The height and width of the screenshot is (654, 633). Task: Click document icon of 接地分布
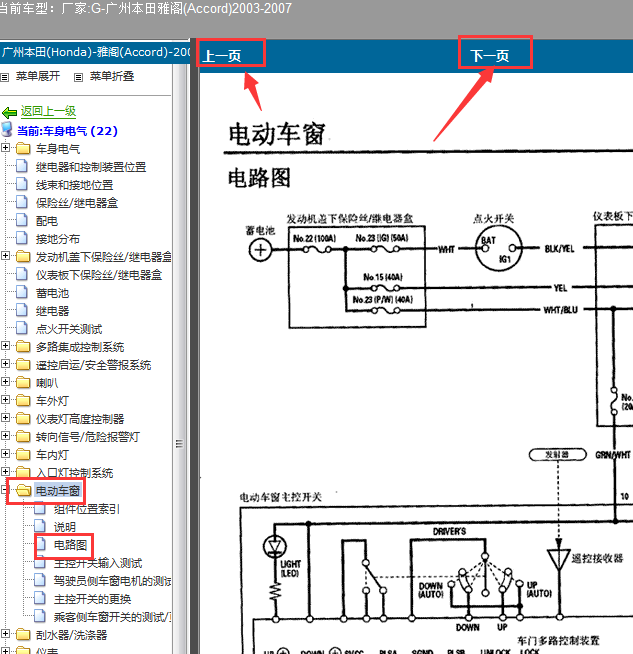tap(22, 238)
